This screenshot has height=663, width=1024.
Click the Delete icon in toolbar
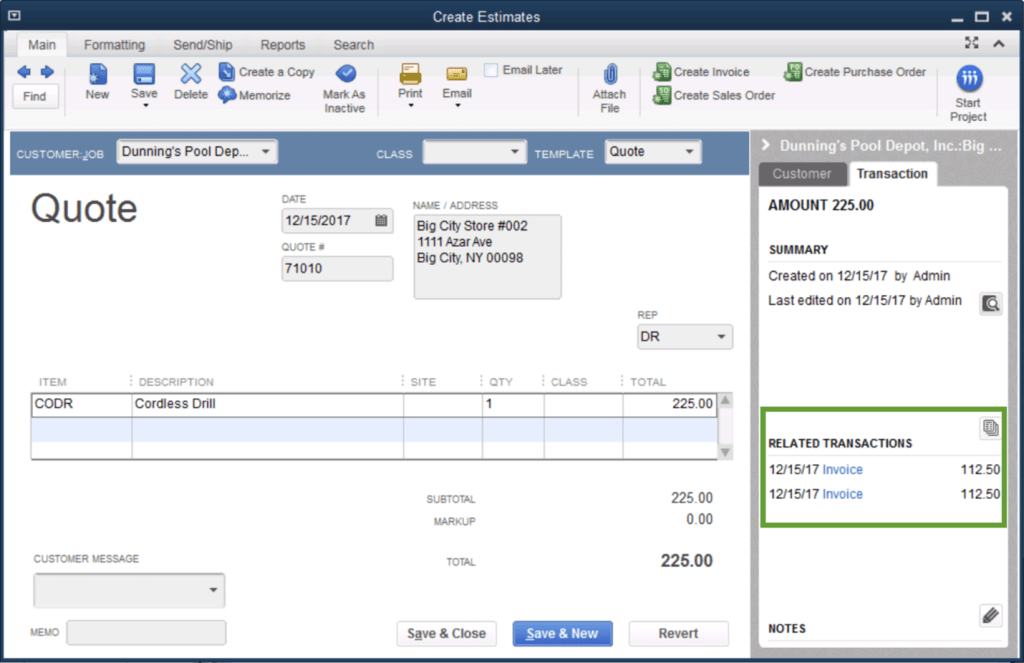(x=190, y=75)
